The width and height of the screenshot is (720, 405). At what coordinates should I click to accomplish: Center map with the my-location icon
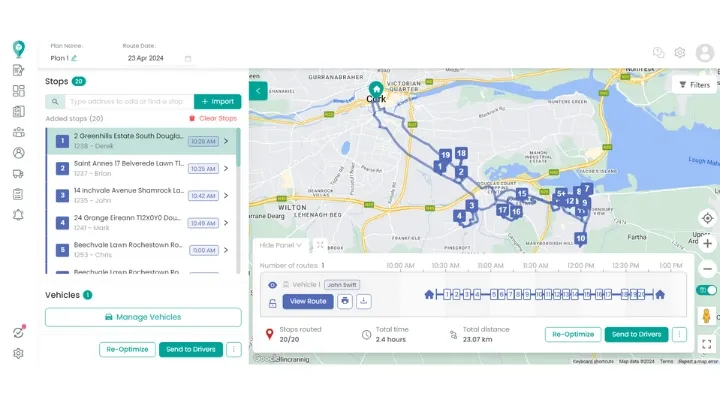(707, 218)
